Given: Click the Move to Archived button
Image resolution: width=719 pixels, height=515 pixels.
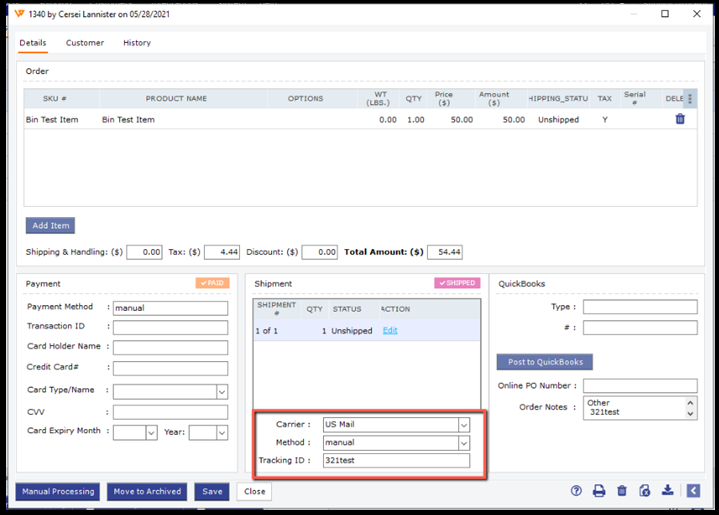Looking at the screenshot, I should [x=147, y=491].
